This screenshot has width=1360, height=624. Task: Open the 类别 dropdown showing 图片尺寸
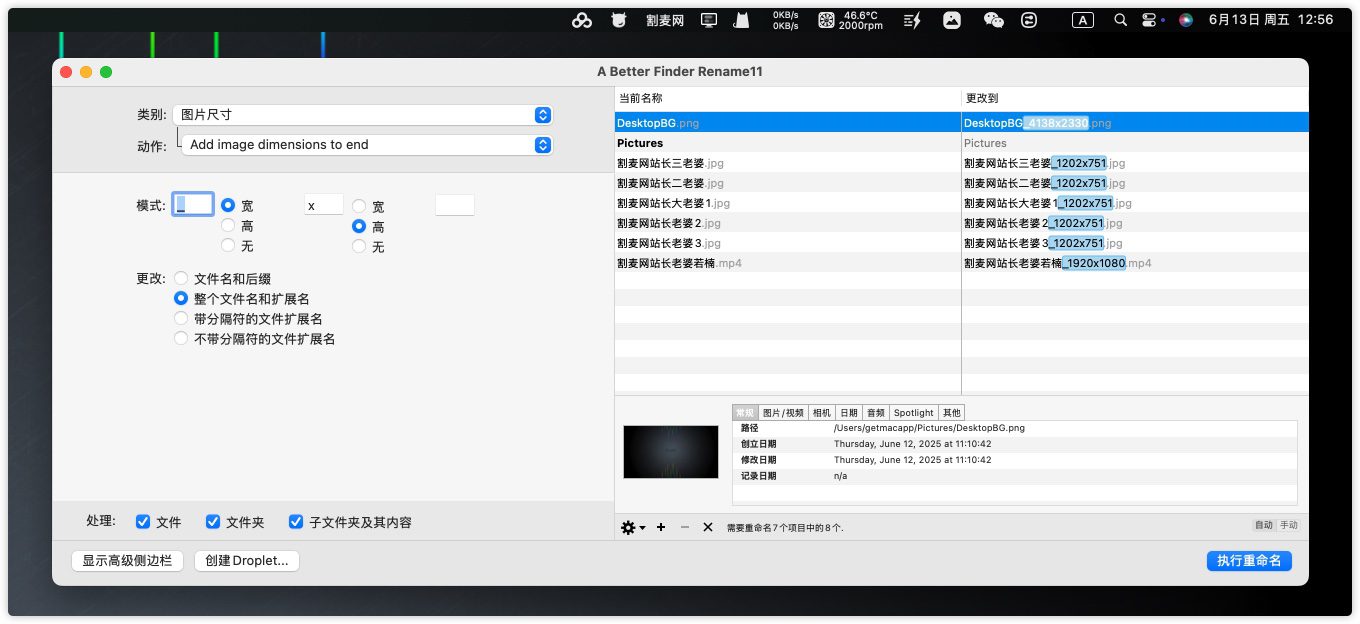tap(362, 115)
